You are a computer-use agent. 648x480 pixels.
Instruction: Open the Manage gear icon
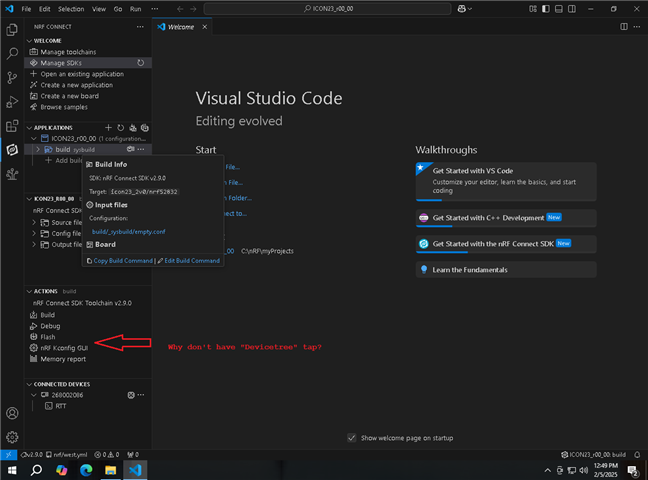point(12,437)
